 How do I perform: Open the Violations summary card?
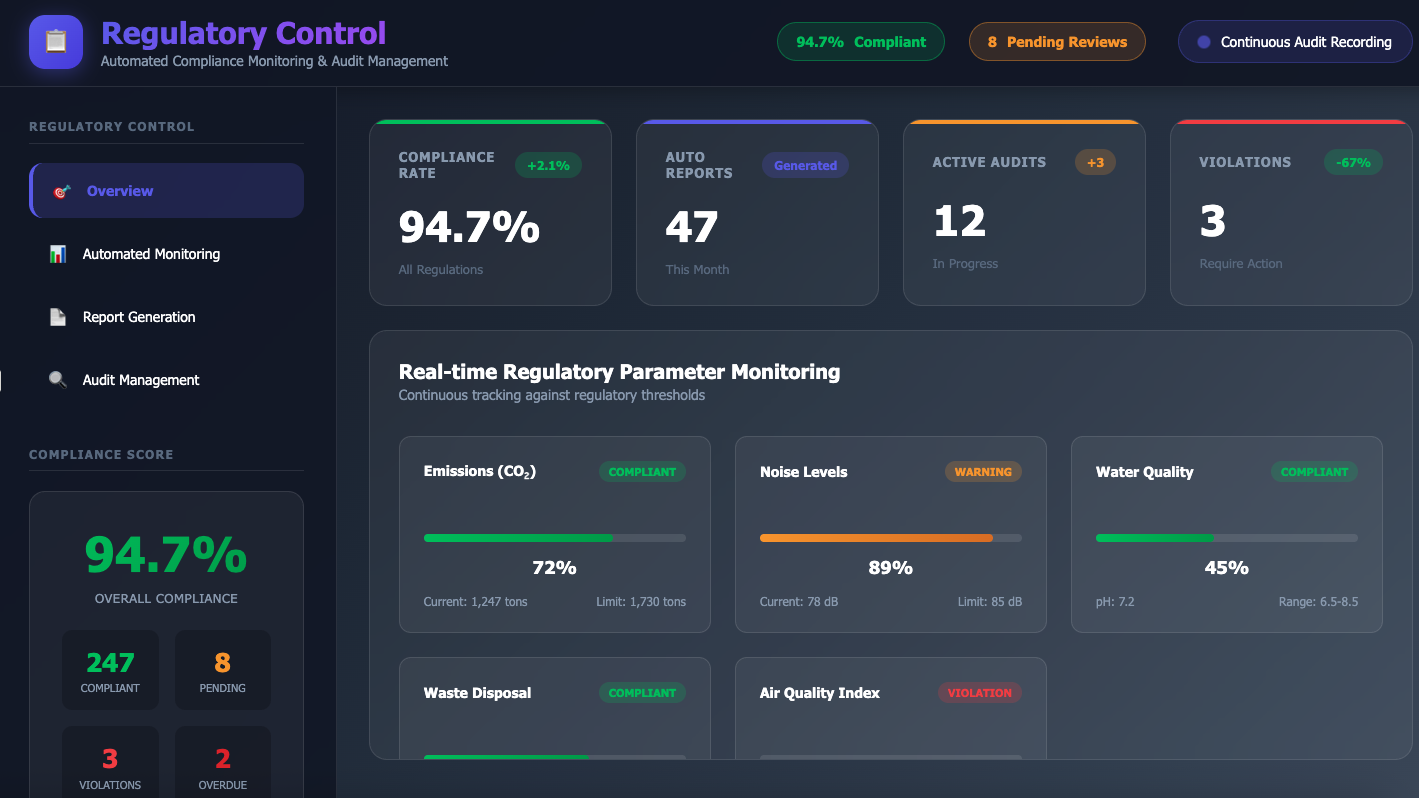coord(1290,213)
